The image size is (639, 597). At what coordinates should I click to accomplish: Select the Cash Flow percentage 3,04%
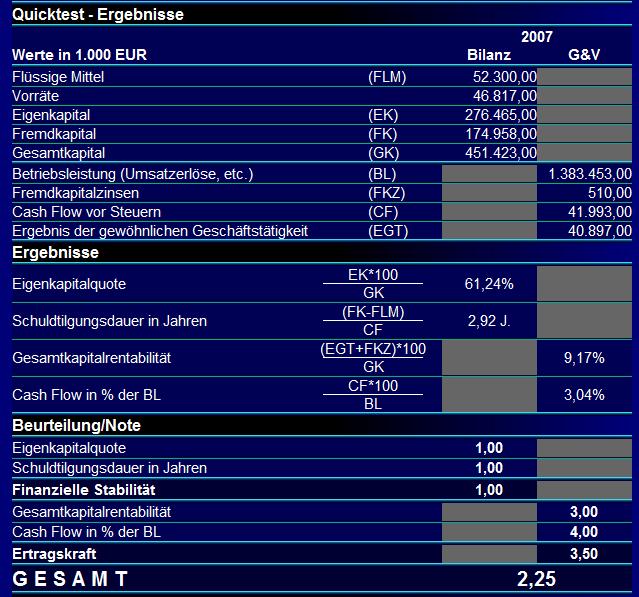(584, 394)
